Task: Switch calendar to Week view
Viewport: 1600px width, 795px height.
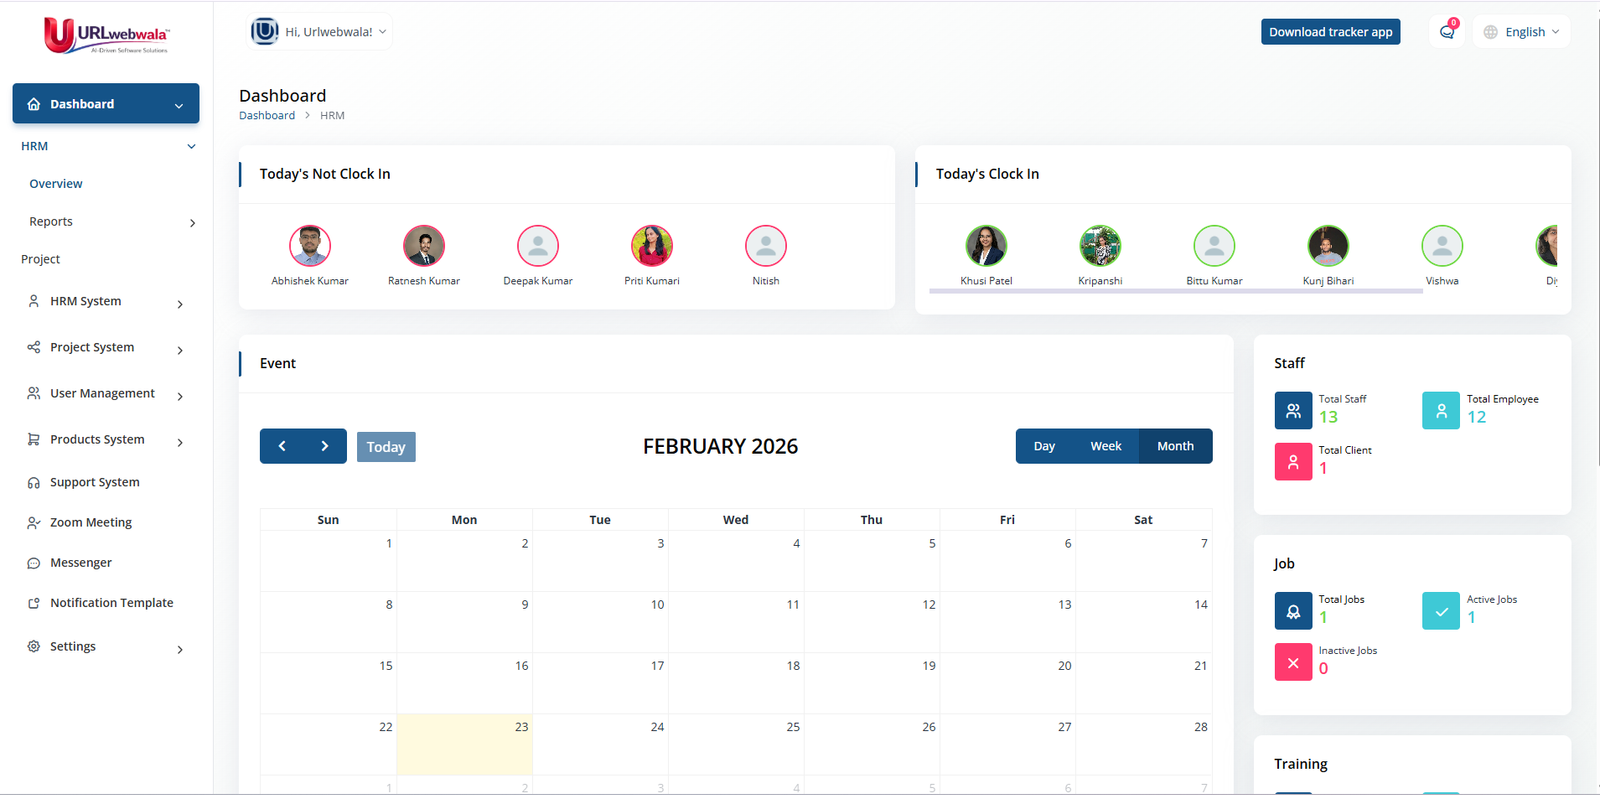Action: coord(1105,446)
